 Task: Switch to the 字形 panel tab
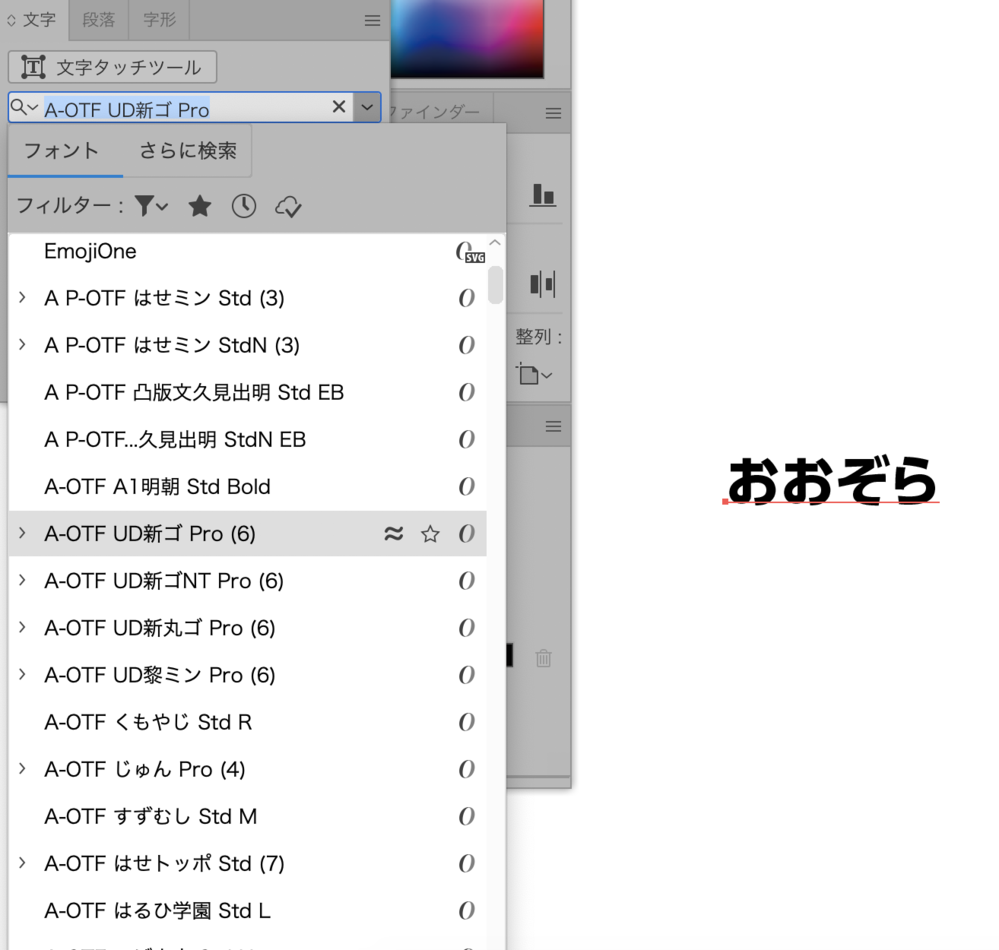(x=159, y=20)
